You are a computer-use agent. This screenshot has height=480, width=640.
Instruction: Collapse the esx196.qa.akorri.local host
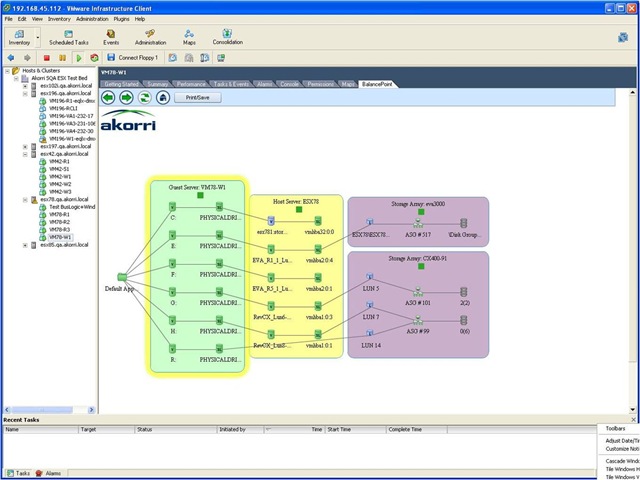(25, 93)
